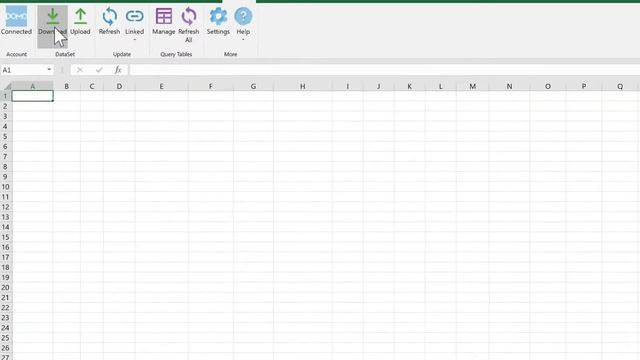Select column L header
Screen dimensions: 640x360
click(x=440, y=86)
